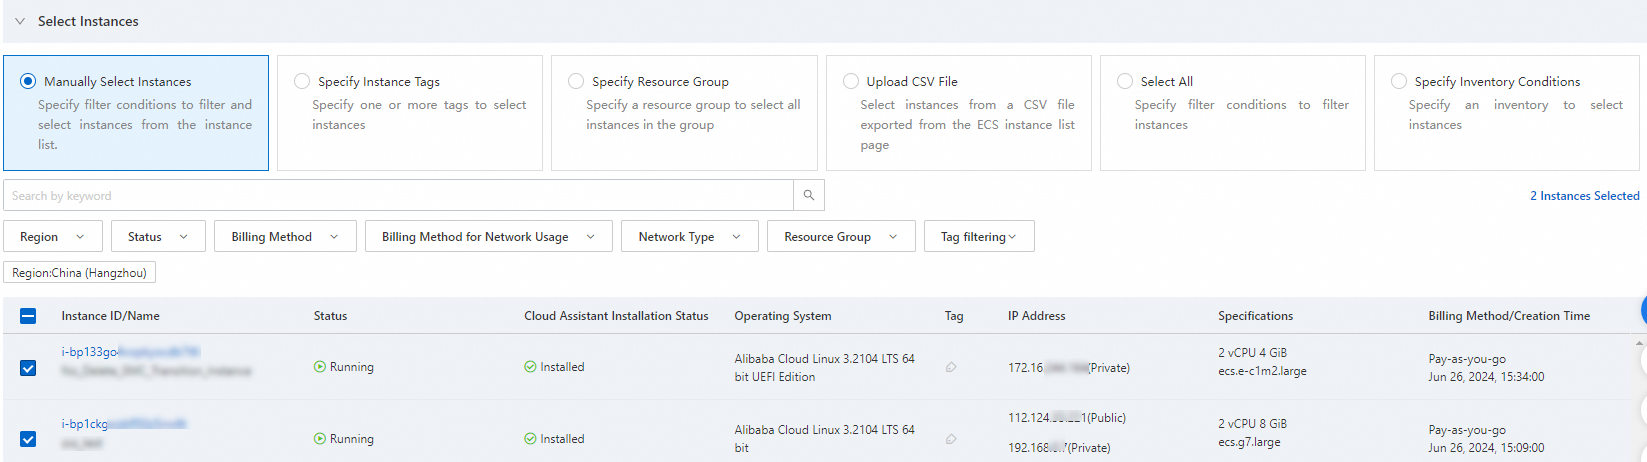This screenshot has height=462, width=1647.
Task: Select Specify Instance Tags radio option
Action: pyautogui.click(x=302, y=81)
